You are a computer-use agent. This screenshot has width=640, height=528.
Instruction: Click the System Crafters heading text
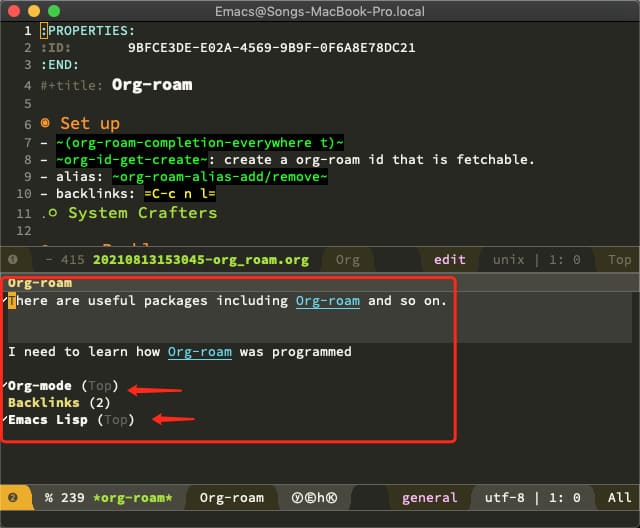coord(142,213)
